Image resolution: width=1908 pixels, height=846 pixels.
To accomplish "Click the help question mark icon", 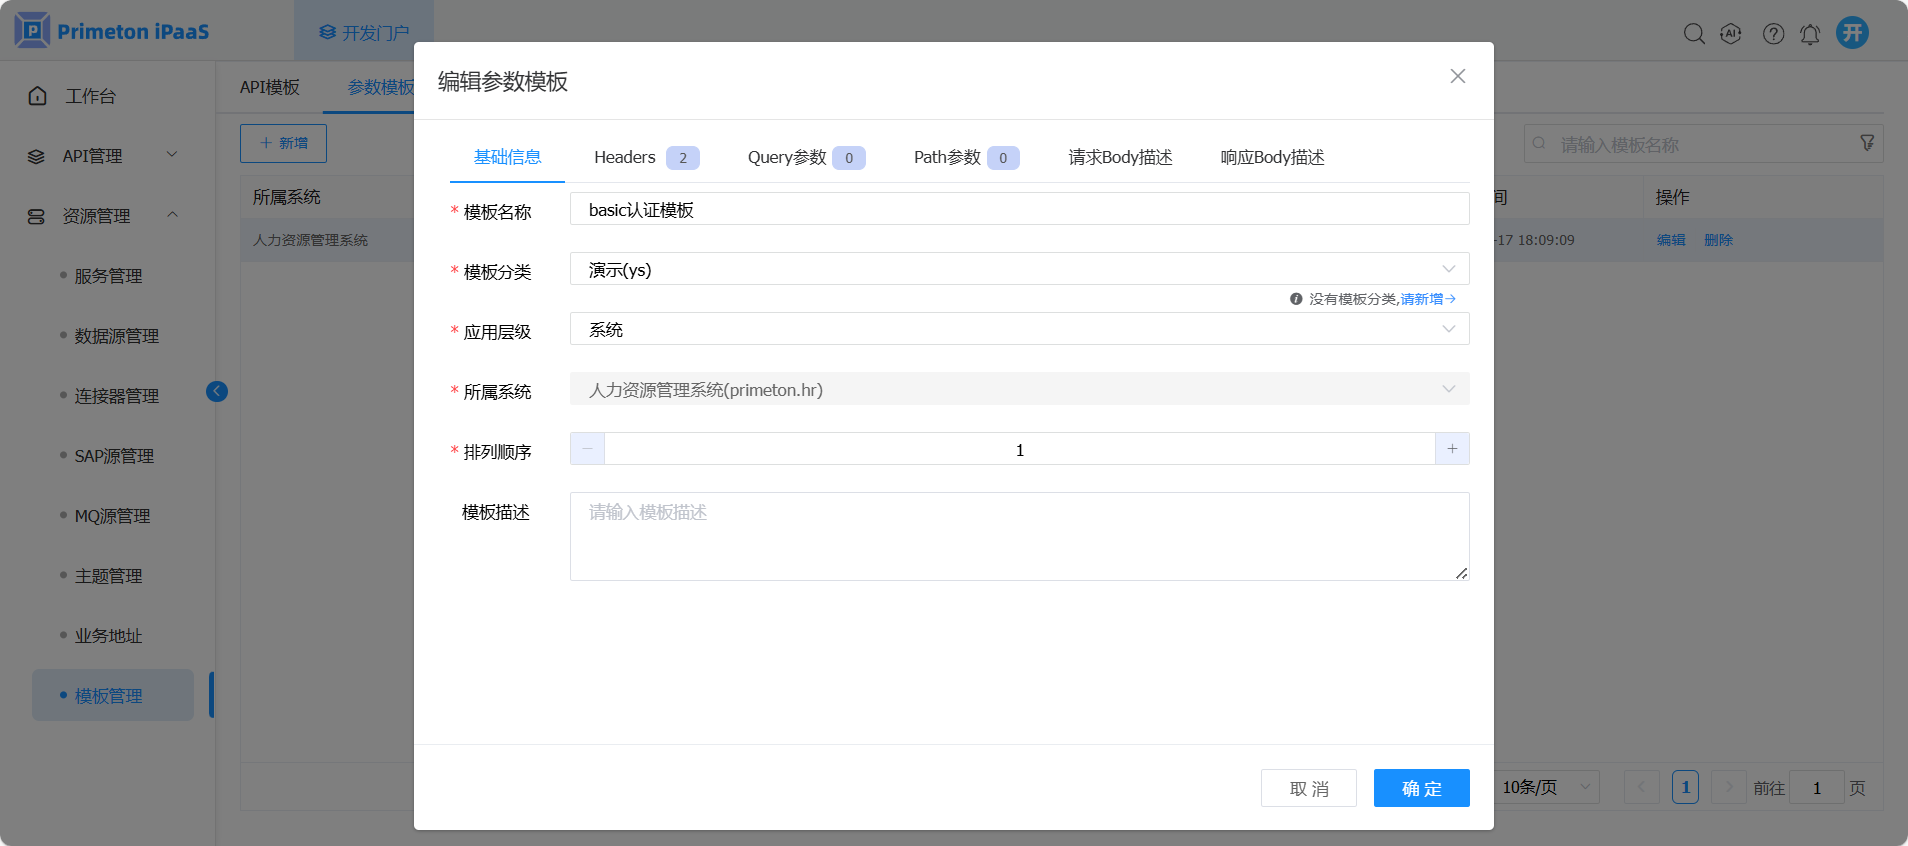I will [x=1773, y=34].
